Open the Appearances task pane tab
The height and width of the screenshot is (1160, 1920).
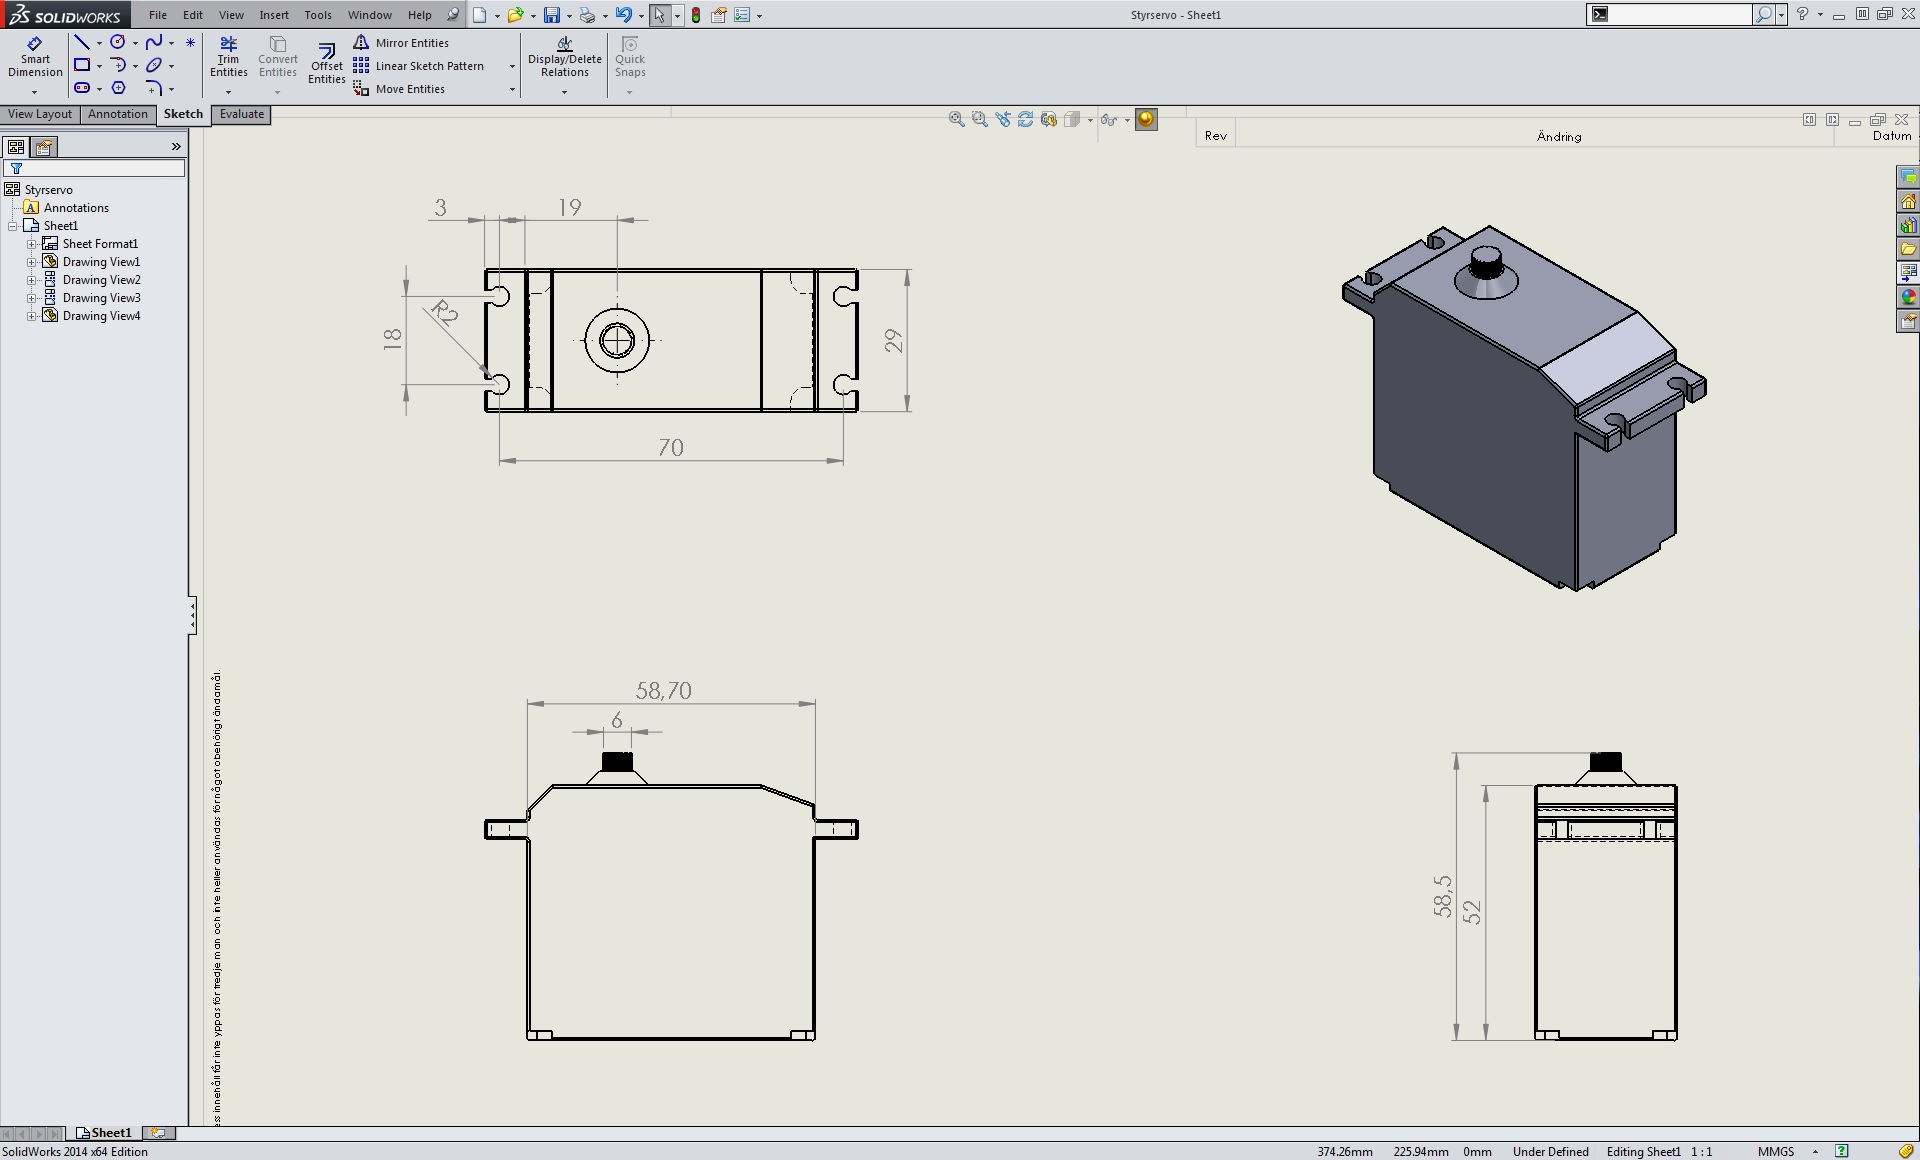point(1908,297)
